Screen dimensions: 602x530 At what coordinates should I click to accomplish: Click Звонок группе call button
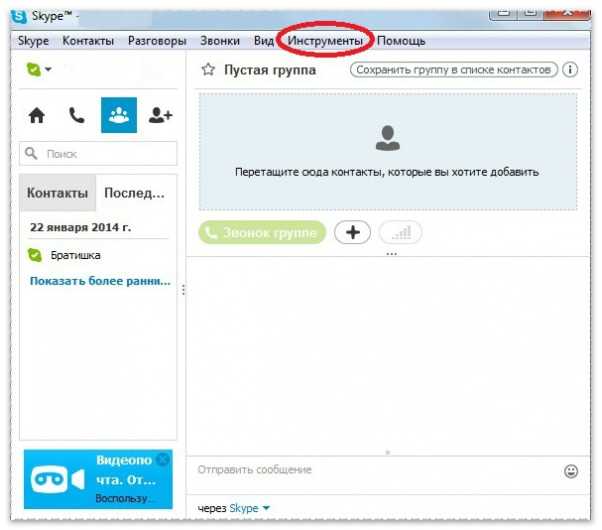[262, 233]
